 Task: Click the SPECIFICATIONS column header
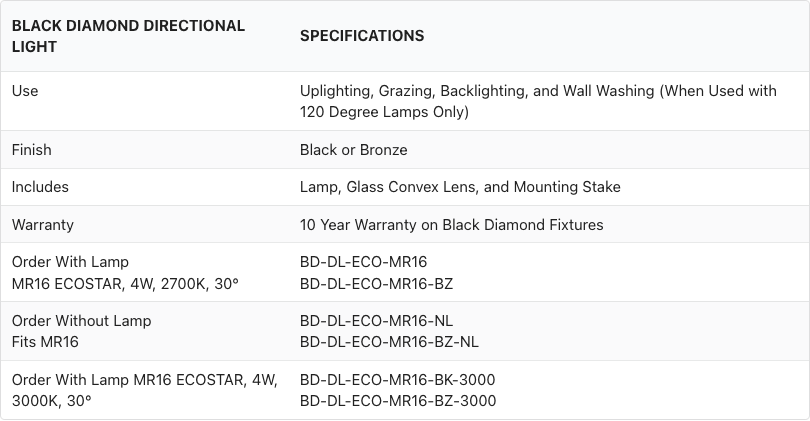362,36
